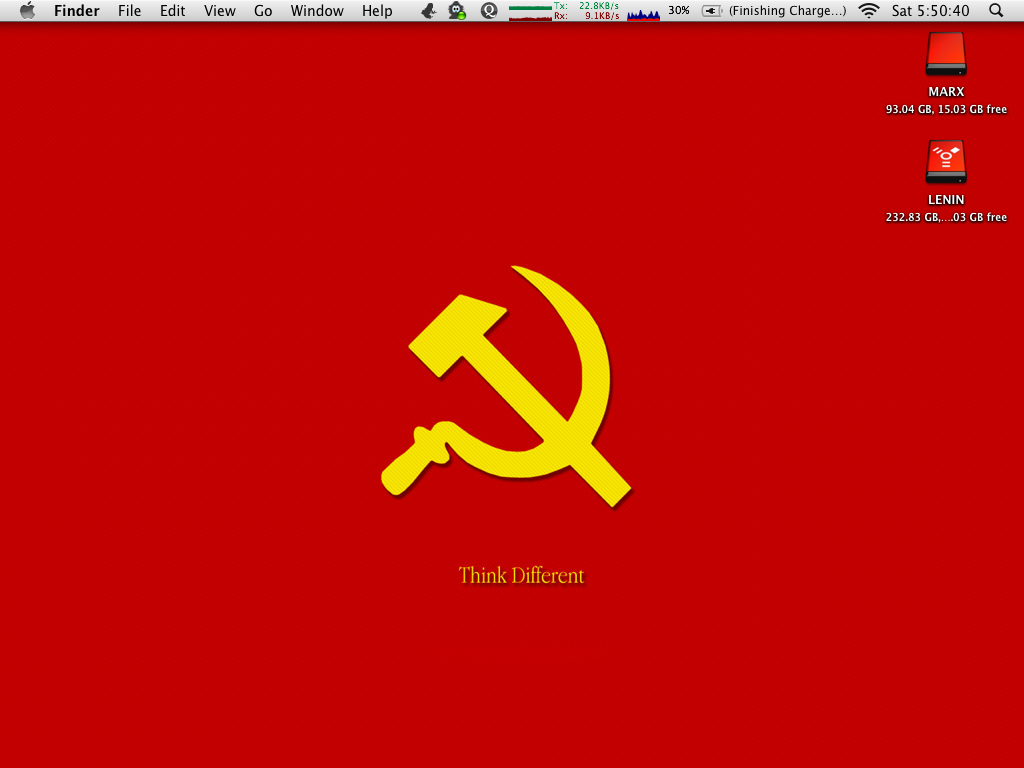The image size is (1024, 768).
Task: Expand the View menu
Action: pos(219,11)
